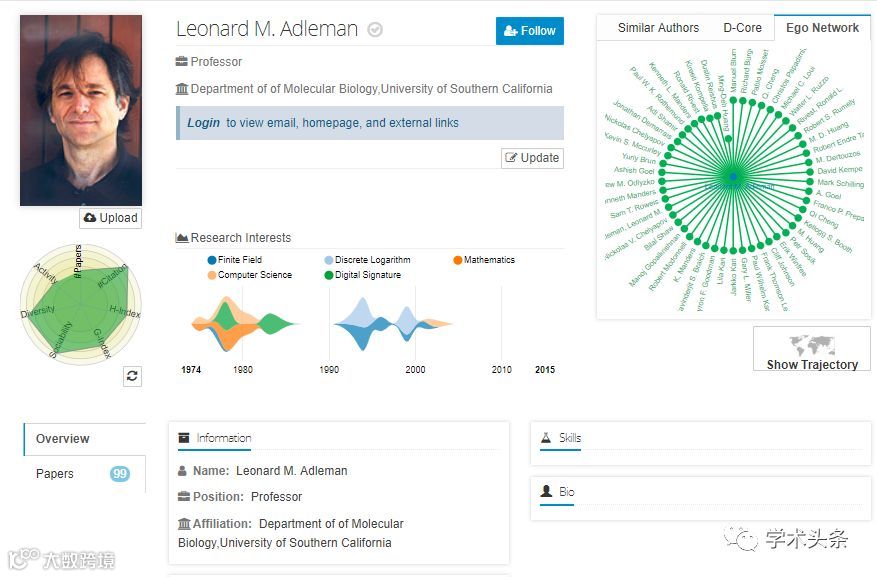Click the verified checkmark beside Leonard M. Adleman

coord(375,30)
